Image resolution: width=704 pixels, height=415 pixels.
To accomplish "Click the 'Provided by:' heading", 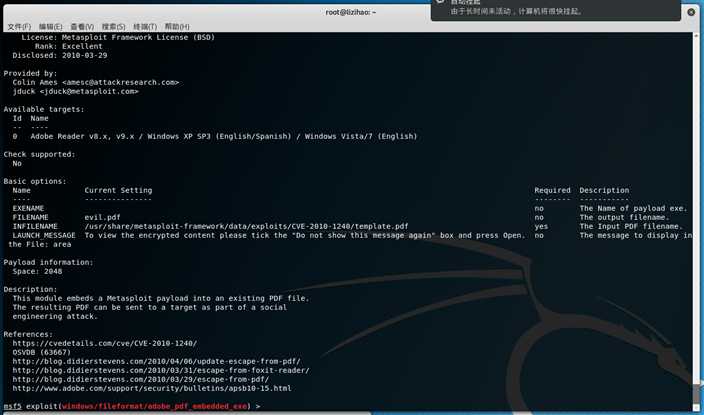I will click(x=31, y=73).
